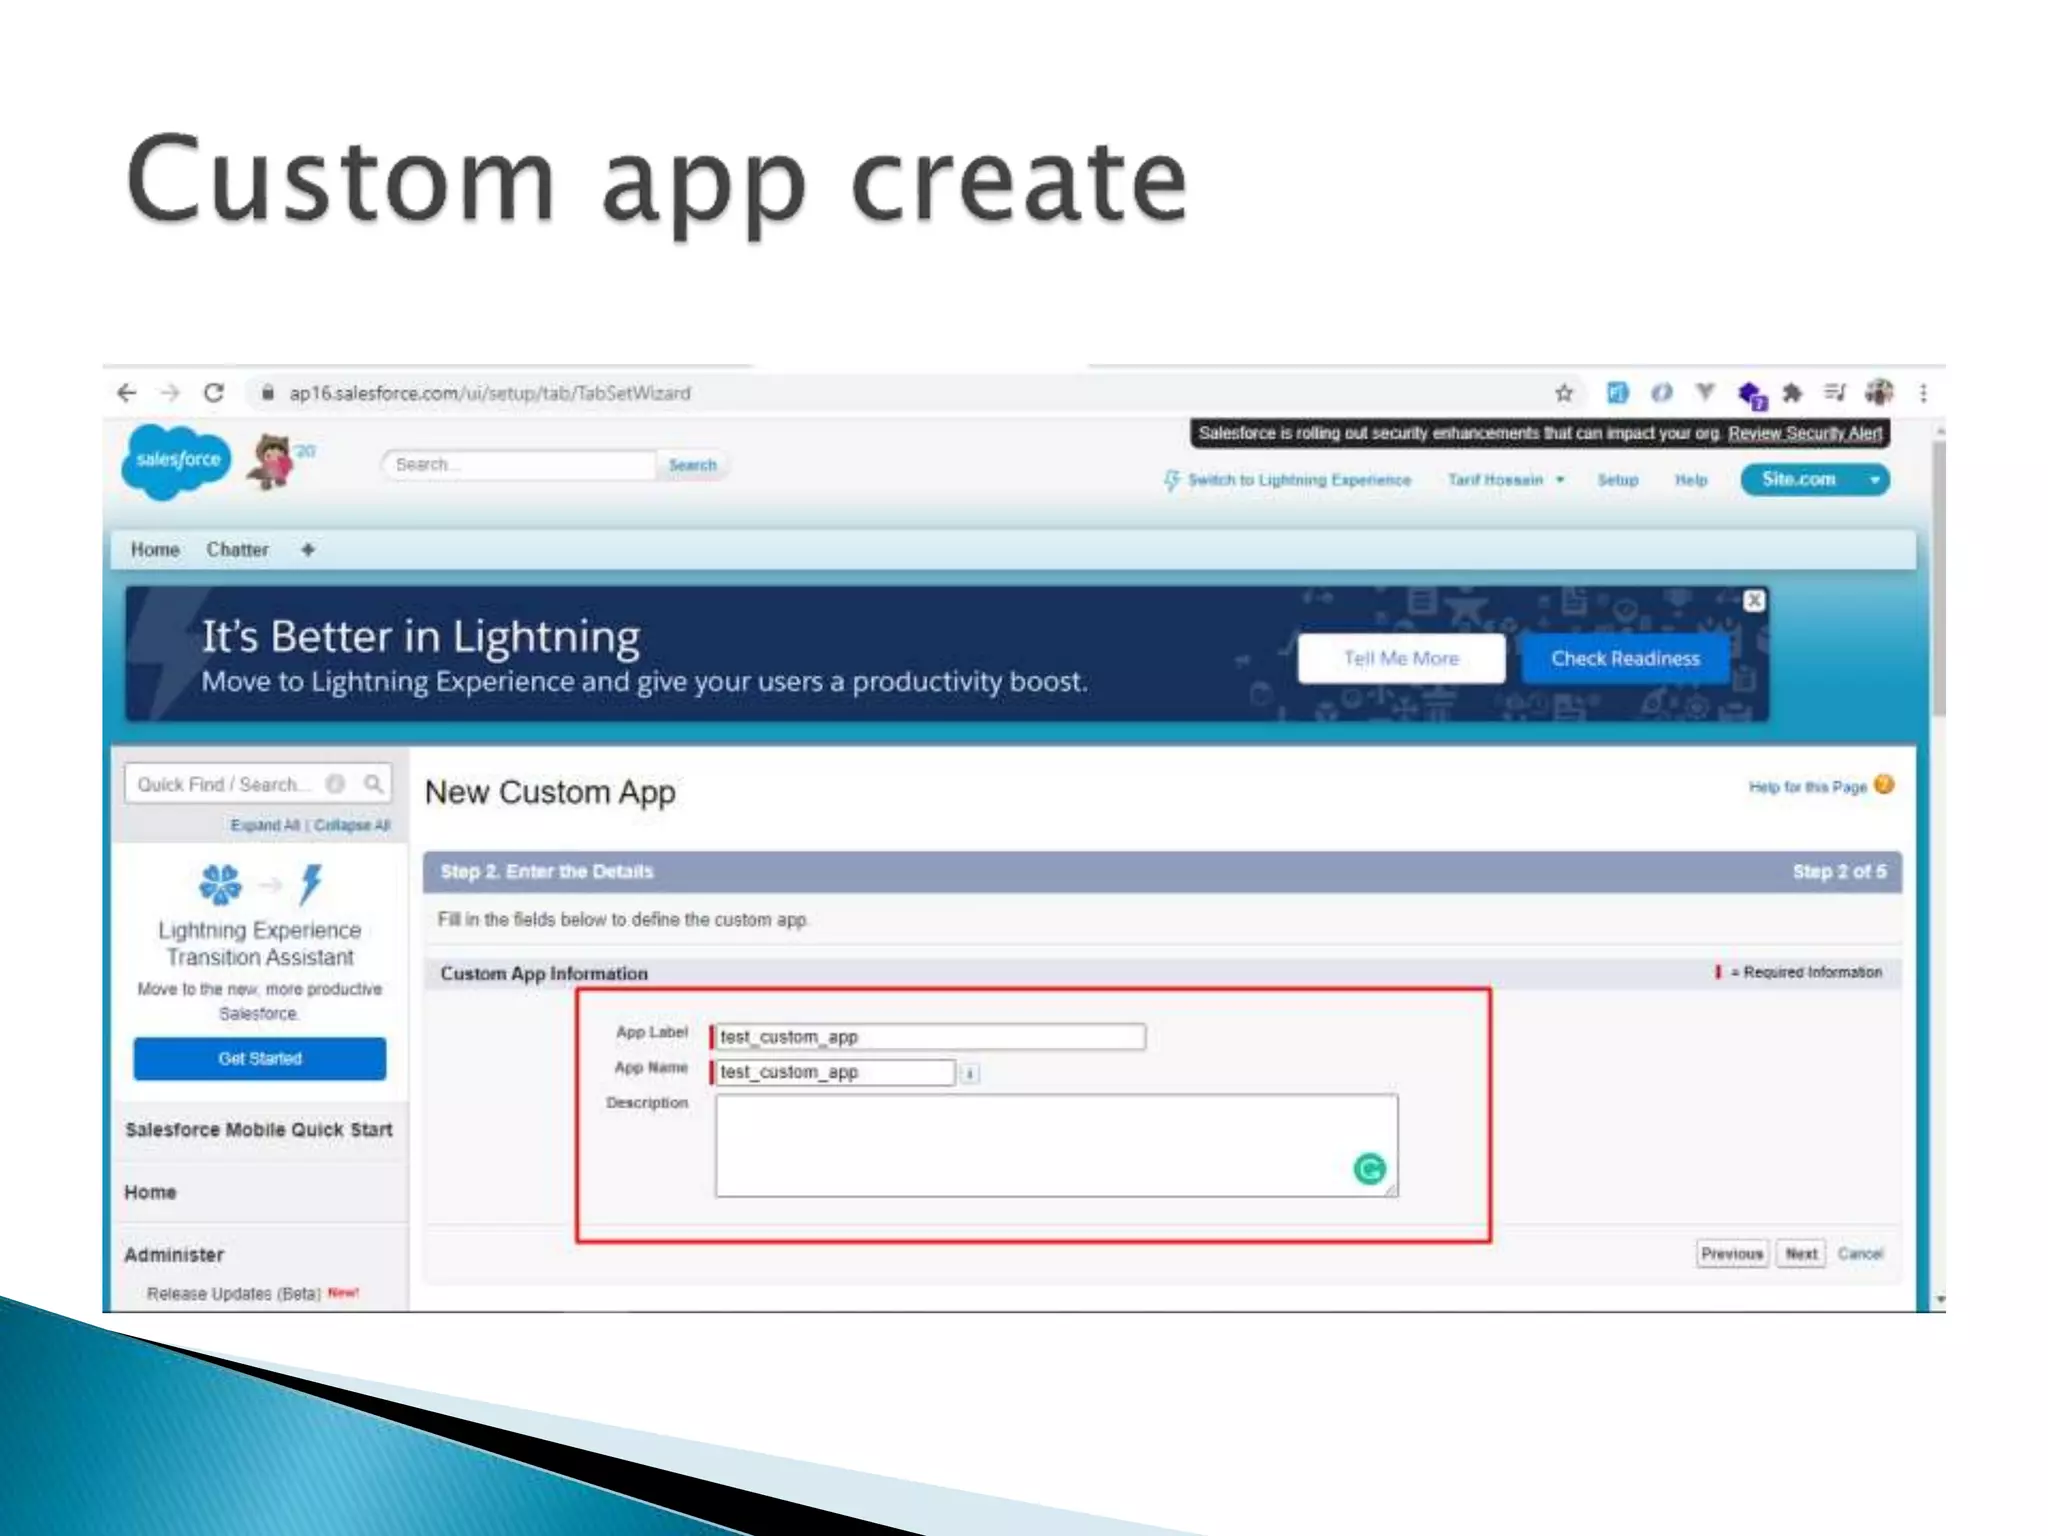Open Chrome extensions puzzle icon
This screenshot has height=1536, width=2048.
1792,393
